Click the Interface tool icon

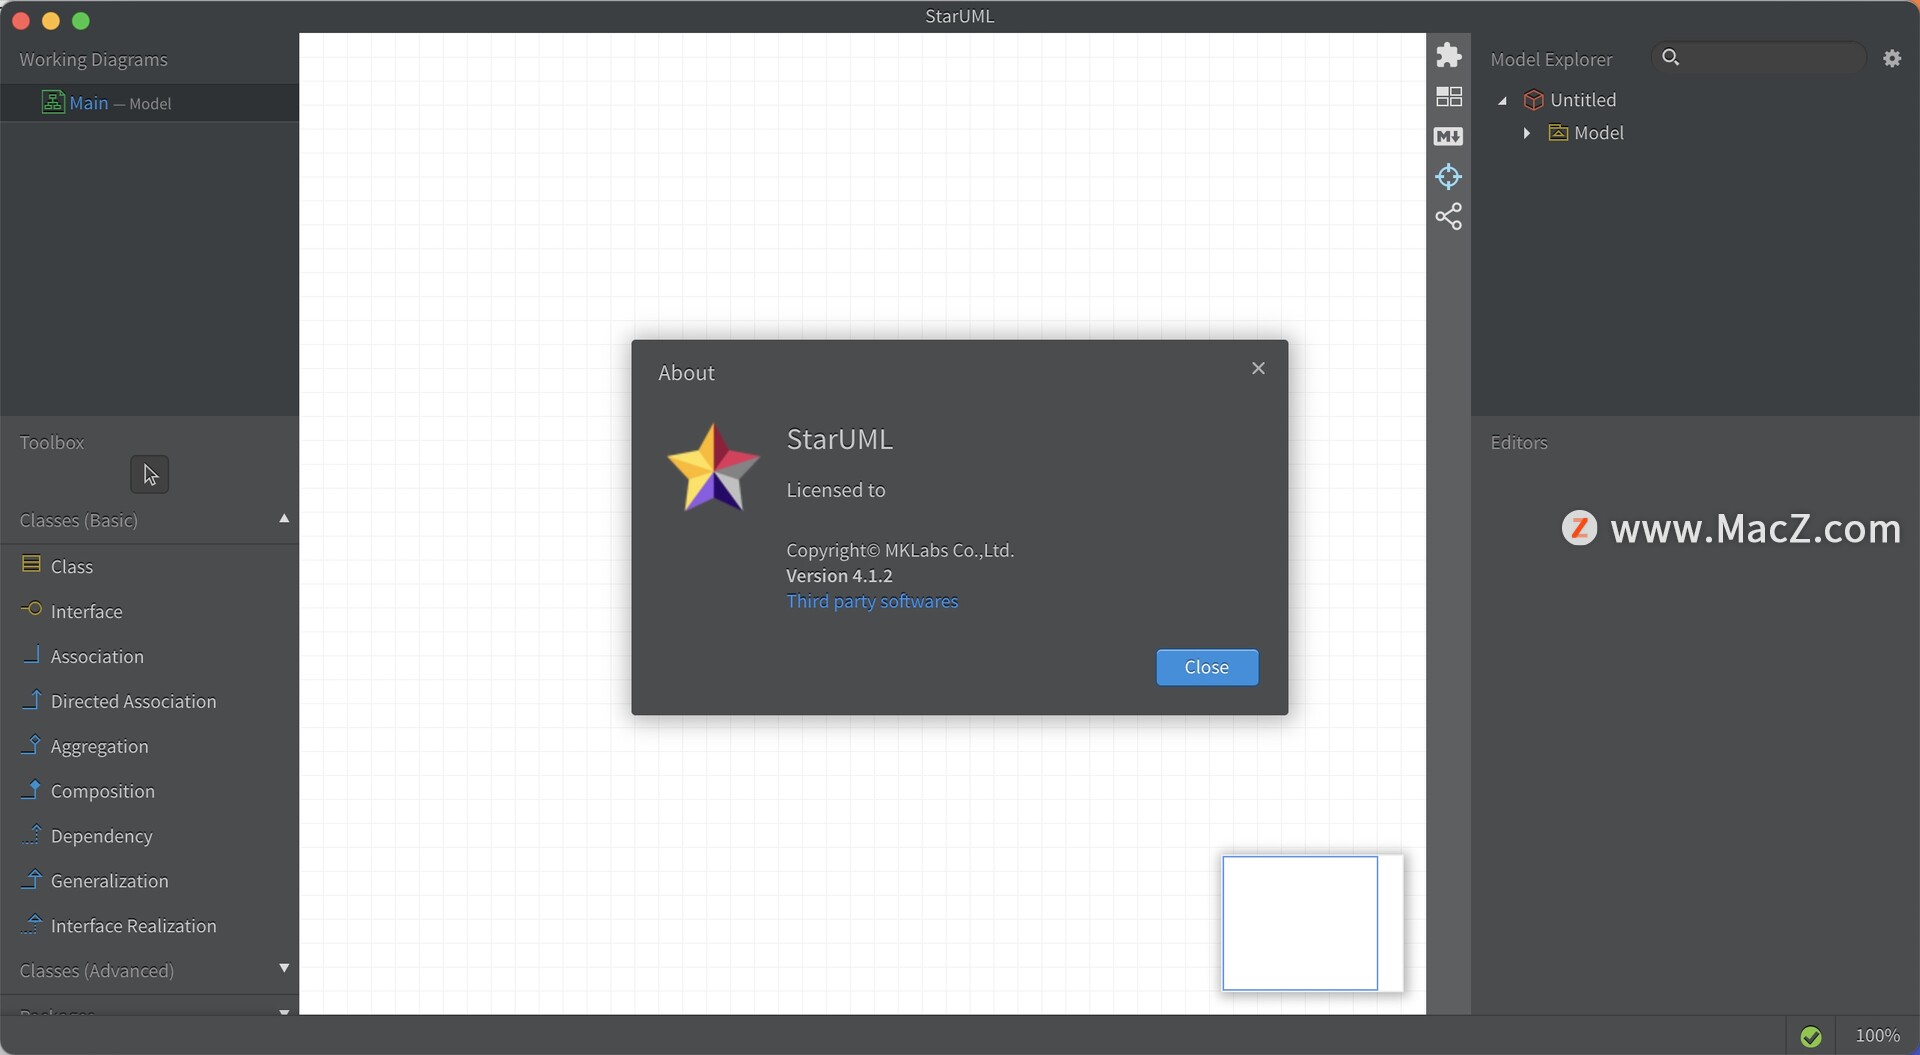tap(31, 609)
